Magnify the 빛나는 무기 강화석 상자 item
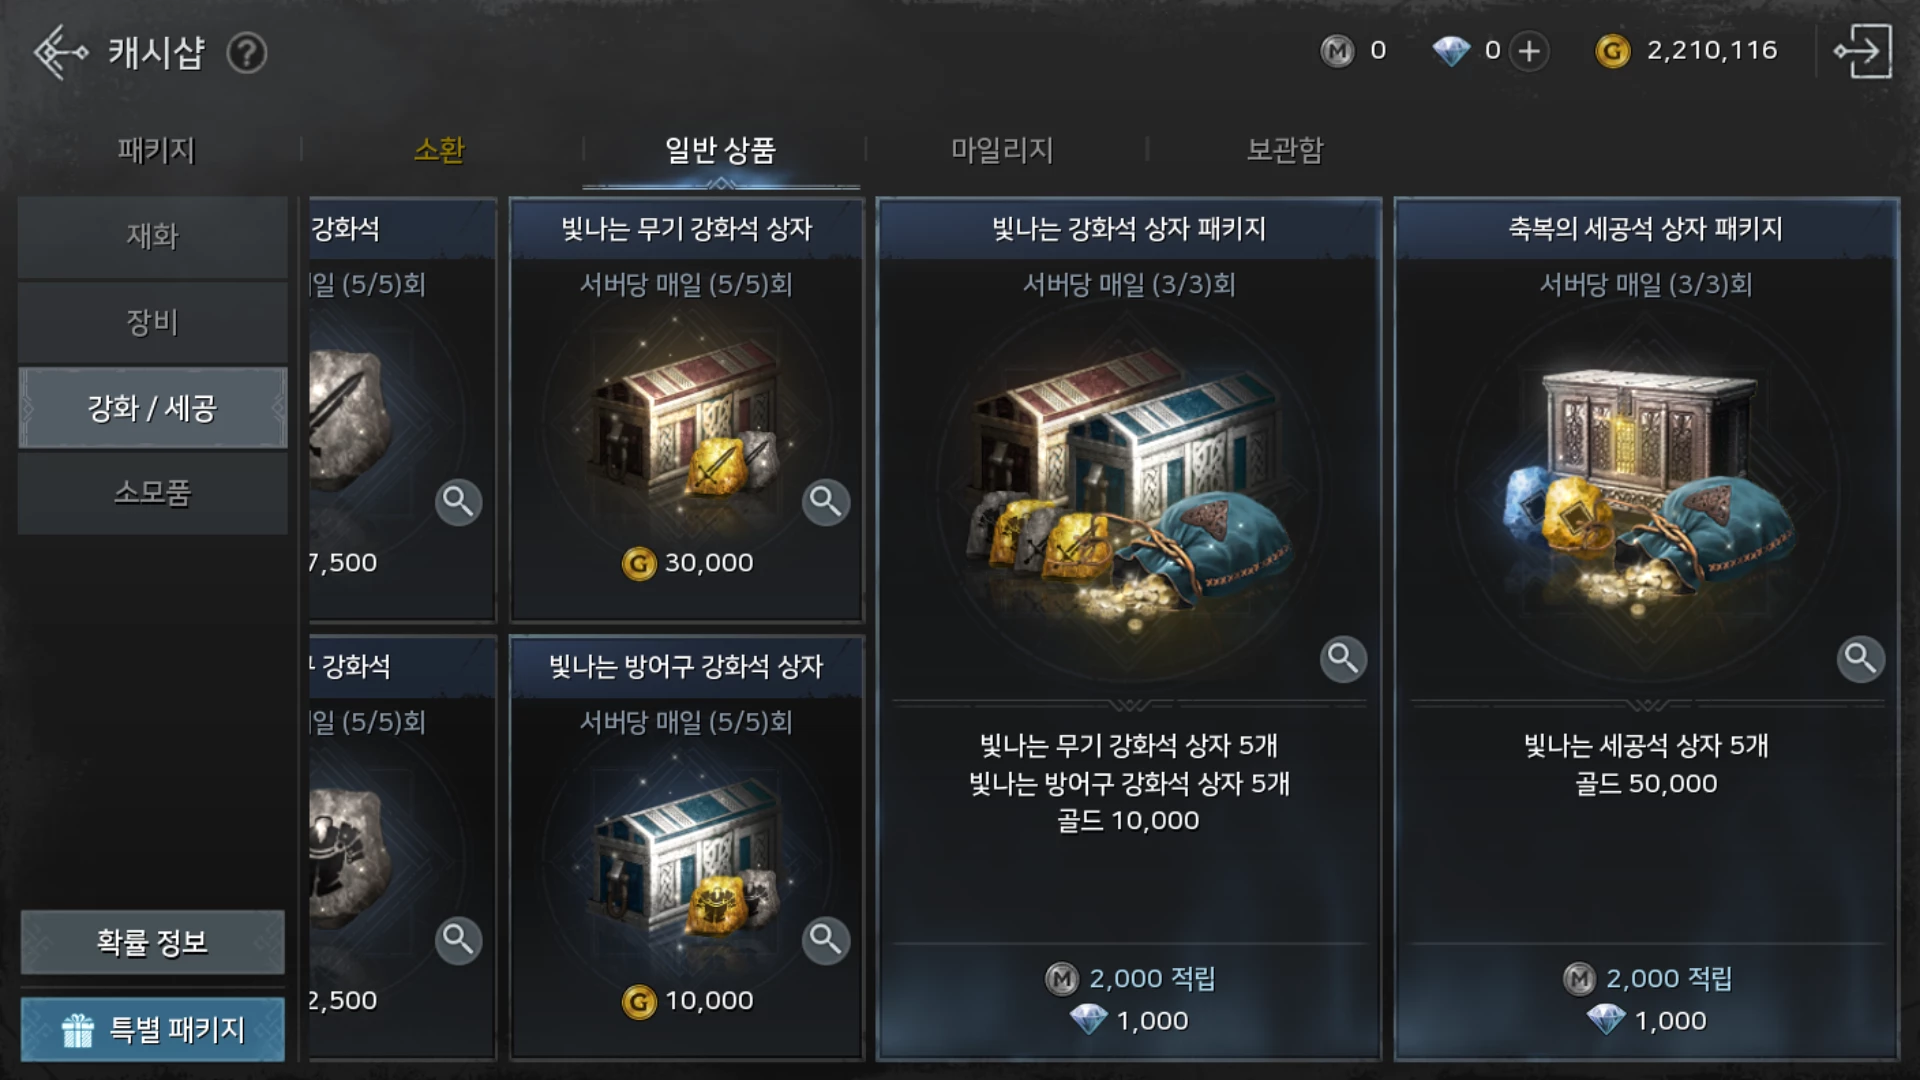Image resolution: width=1920 pixels, height=1080 pixels. click(826, 501)
